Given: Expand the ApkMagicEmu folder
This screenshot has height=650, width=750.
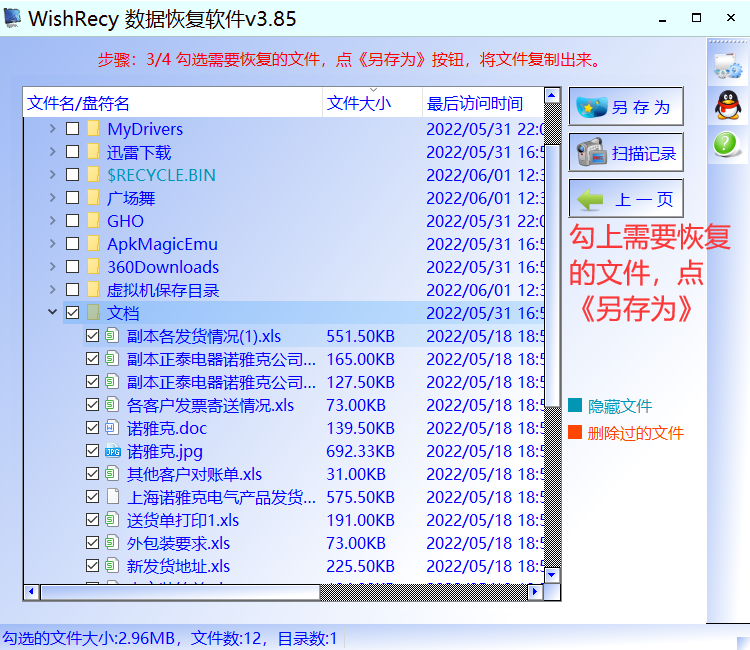Looking at the screenshot, I should (53, 243).
